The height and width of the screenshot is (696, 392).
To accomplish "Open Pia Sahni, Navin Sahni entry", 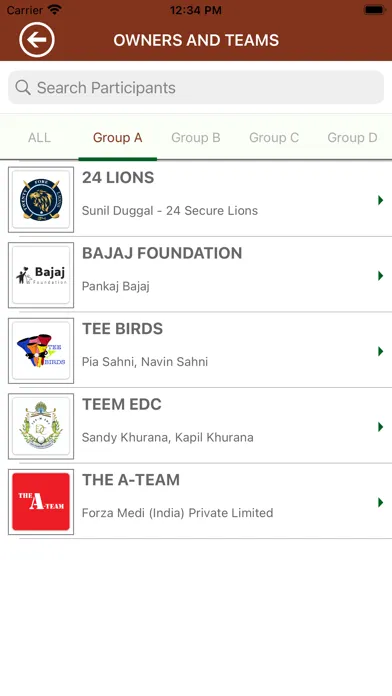I will coord(145,362).
